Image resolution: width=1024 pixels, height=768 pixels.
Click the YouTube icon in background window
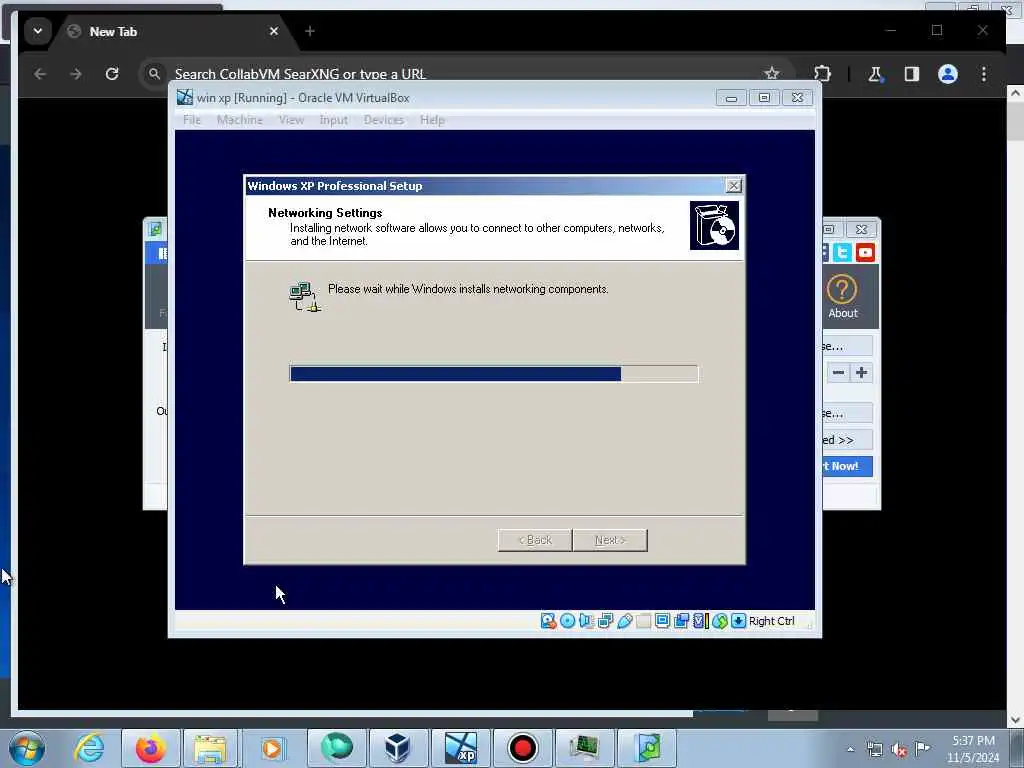865,252
